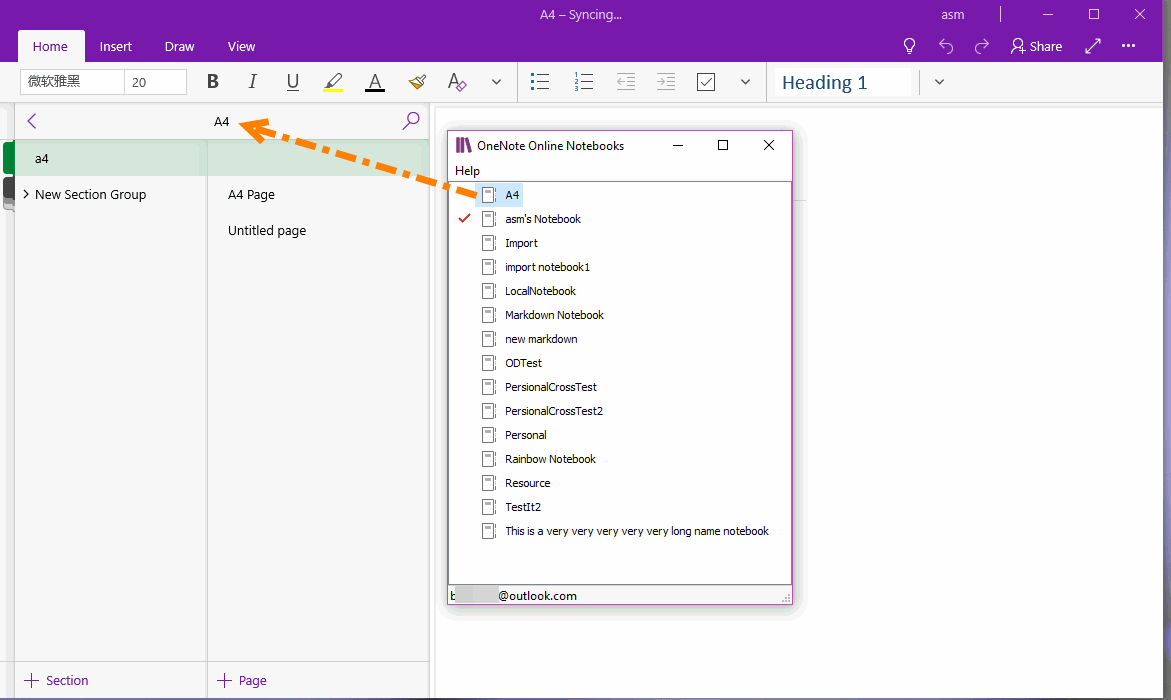Select import notebook1 entry
This screenshot has height=700, width=1171.
[547, 267]
